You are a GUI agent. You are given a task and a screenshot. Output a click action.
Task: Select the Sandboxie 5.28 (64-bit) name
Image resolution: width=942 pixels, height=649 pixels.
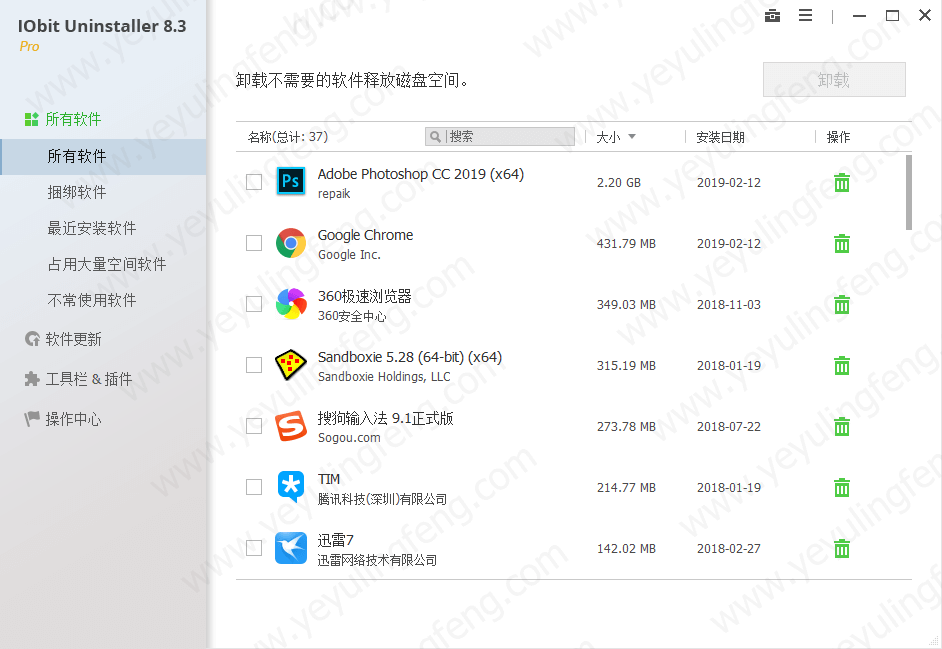[410, 357]
